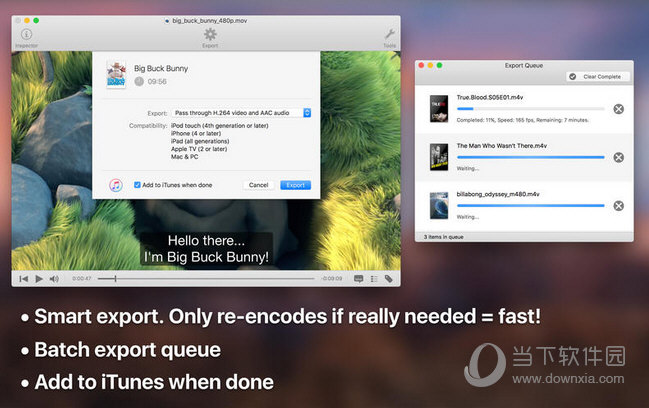
Task: Click the Export Queue window title
Action: (524, 65)
